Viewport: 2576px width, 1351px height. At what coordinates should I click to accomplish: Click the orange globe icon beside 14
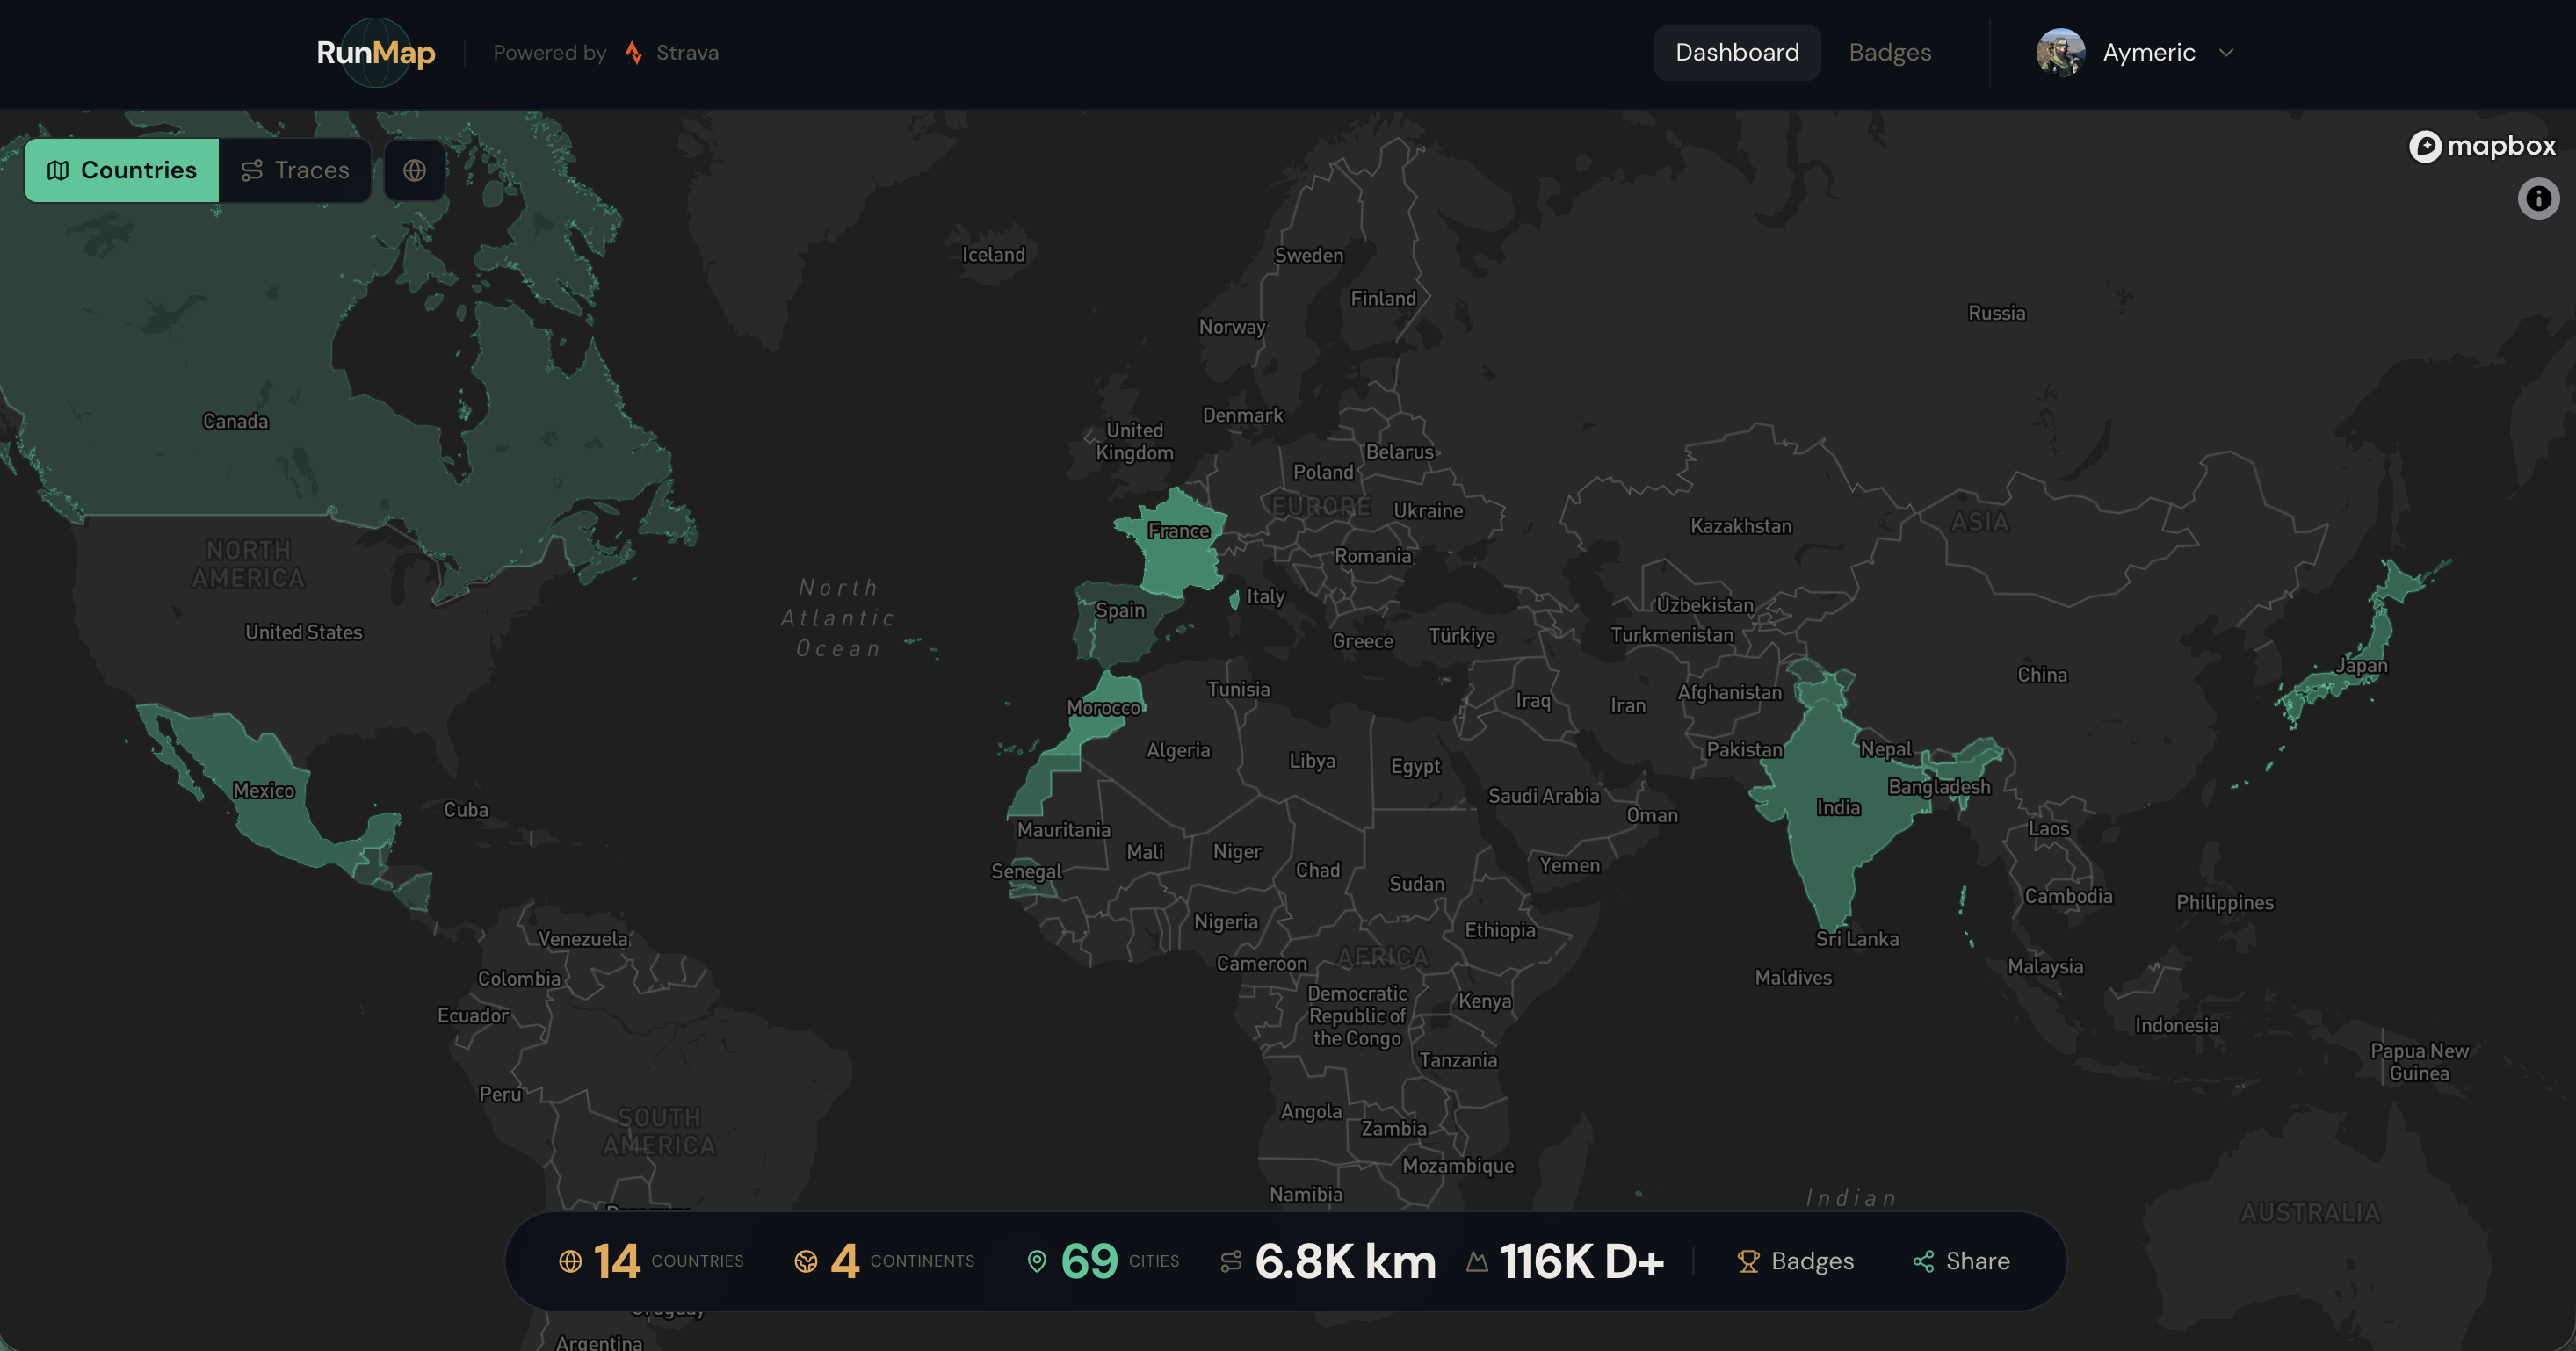(570, 1261)
